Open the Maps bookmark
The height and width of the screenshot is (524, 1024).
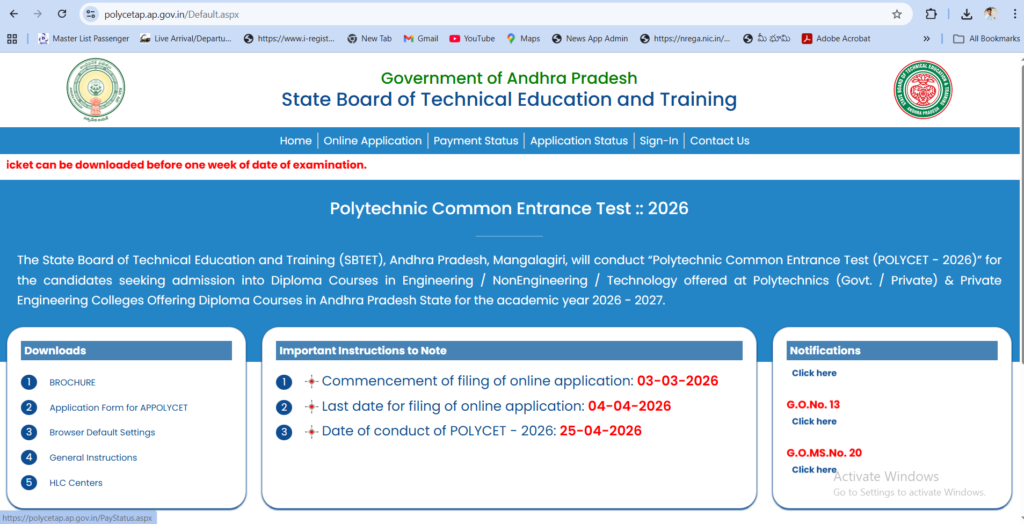coord(522,39)
